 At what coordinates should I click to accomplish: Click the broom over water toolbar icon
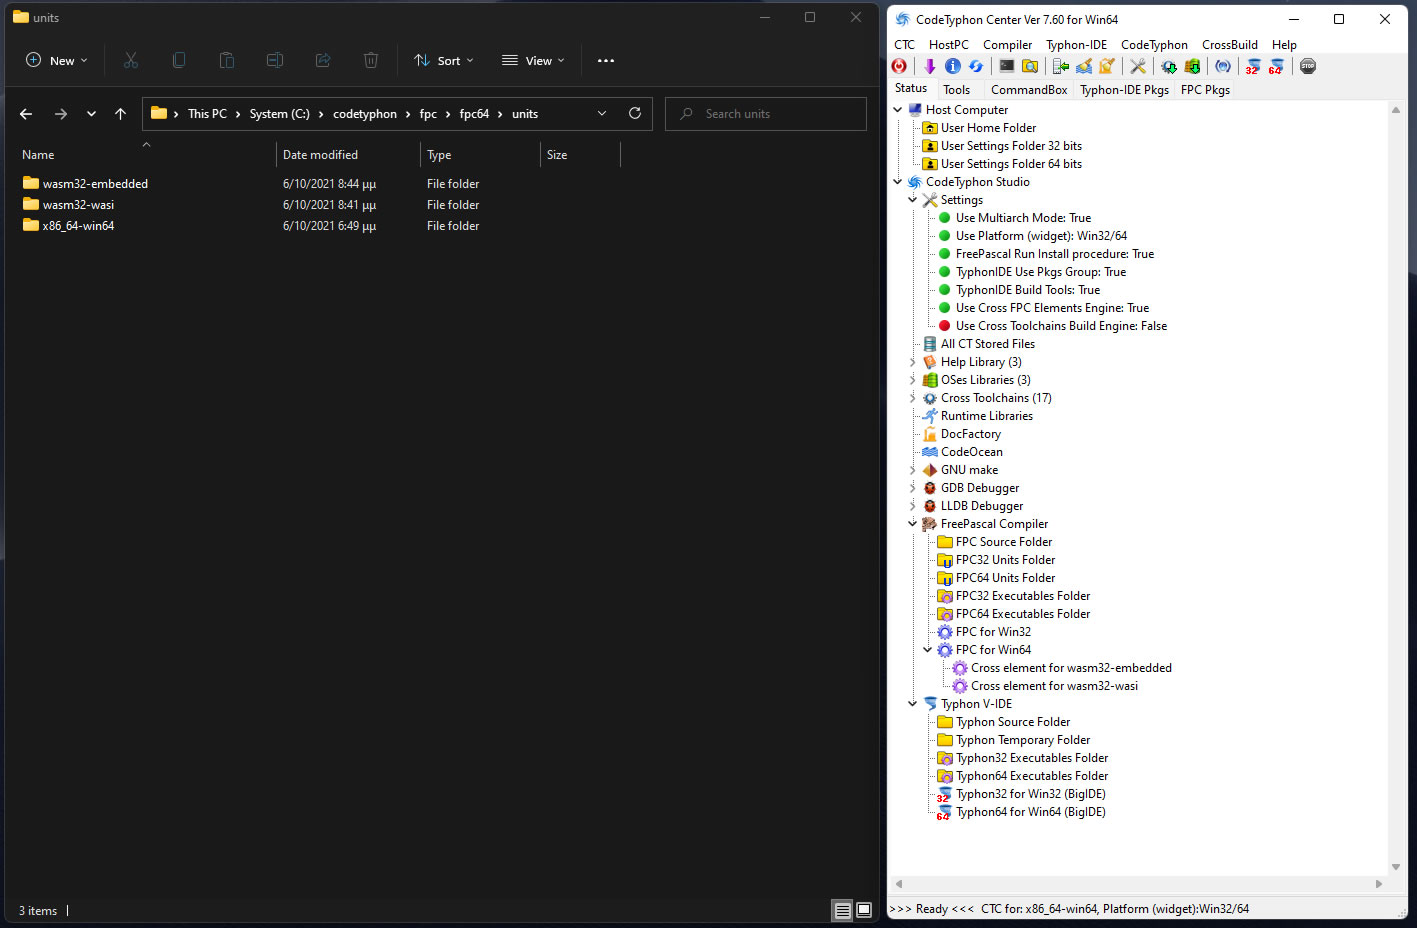coord(1083,66)
